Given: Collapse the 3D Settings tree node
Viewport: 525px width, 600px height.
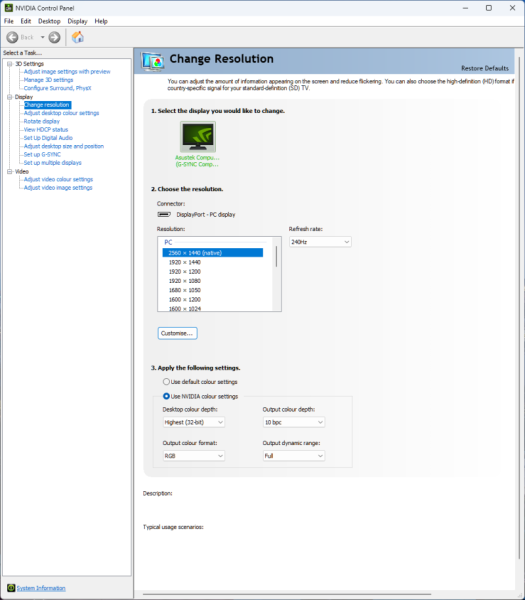Looking at the screenshot, I should point(10,64).
